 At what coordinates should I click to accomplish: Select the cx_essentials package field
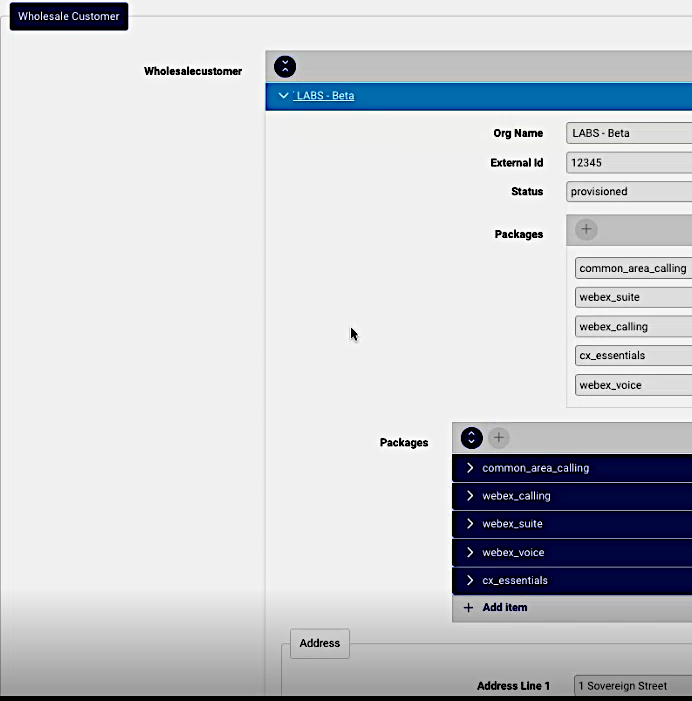(x=633, y=355)
